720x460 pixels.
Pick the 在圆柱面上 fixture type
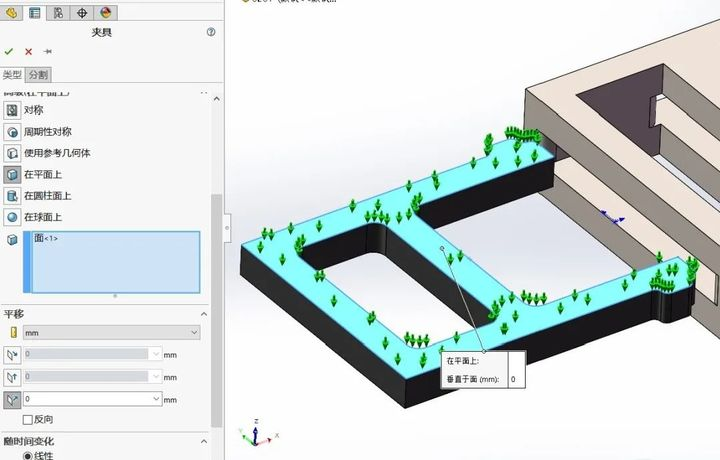(13, 196)
